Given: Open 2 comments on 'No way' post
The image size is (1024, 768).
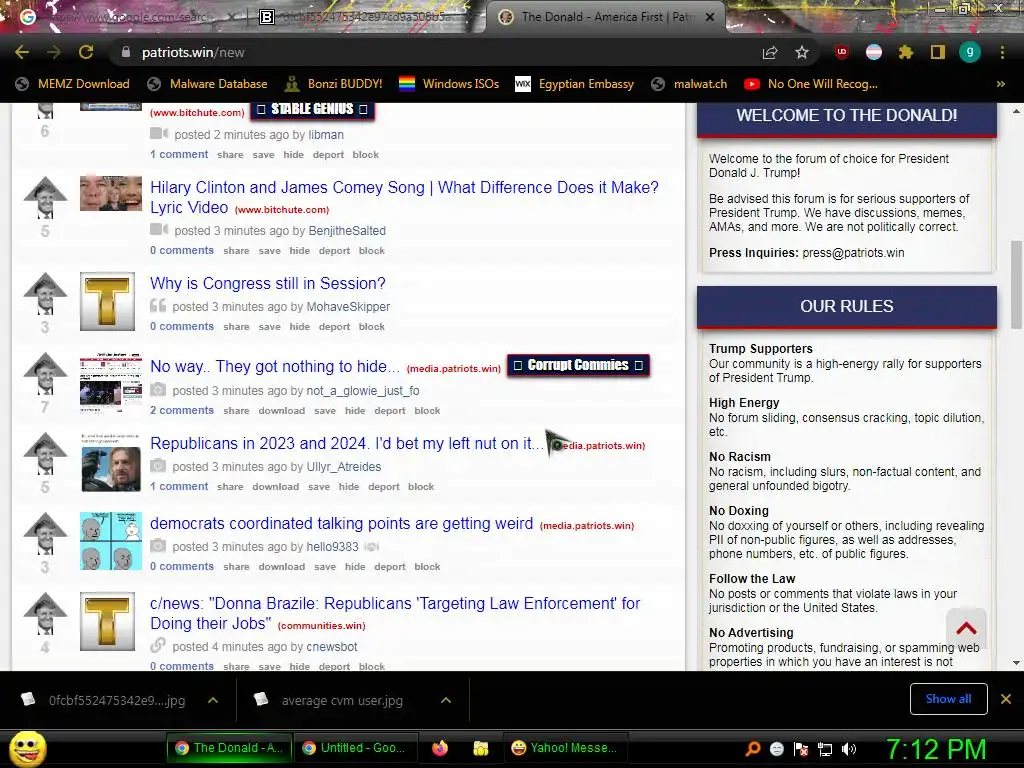Looking at the screenshot, I should point(182,410).
